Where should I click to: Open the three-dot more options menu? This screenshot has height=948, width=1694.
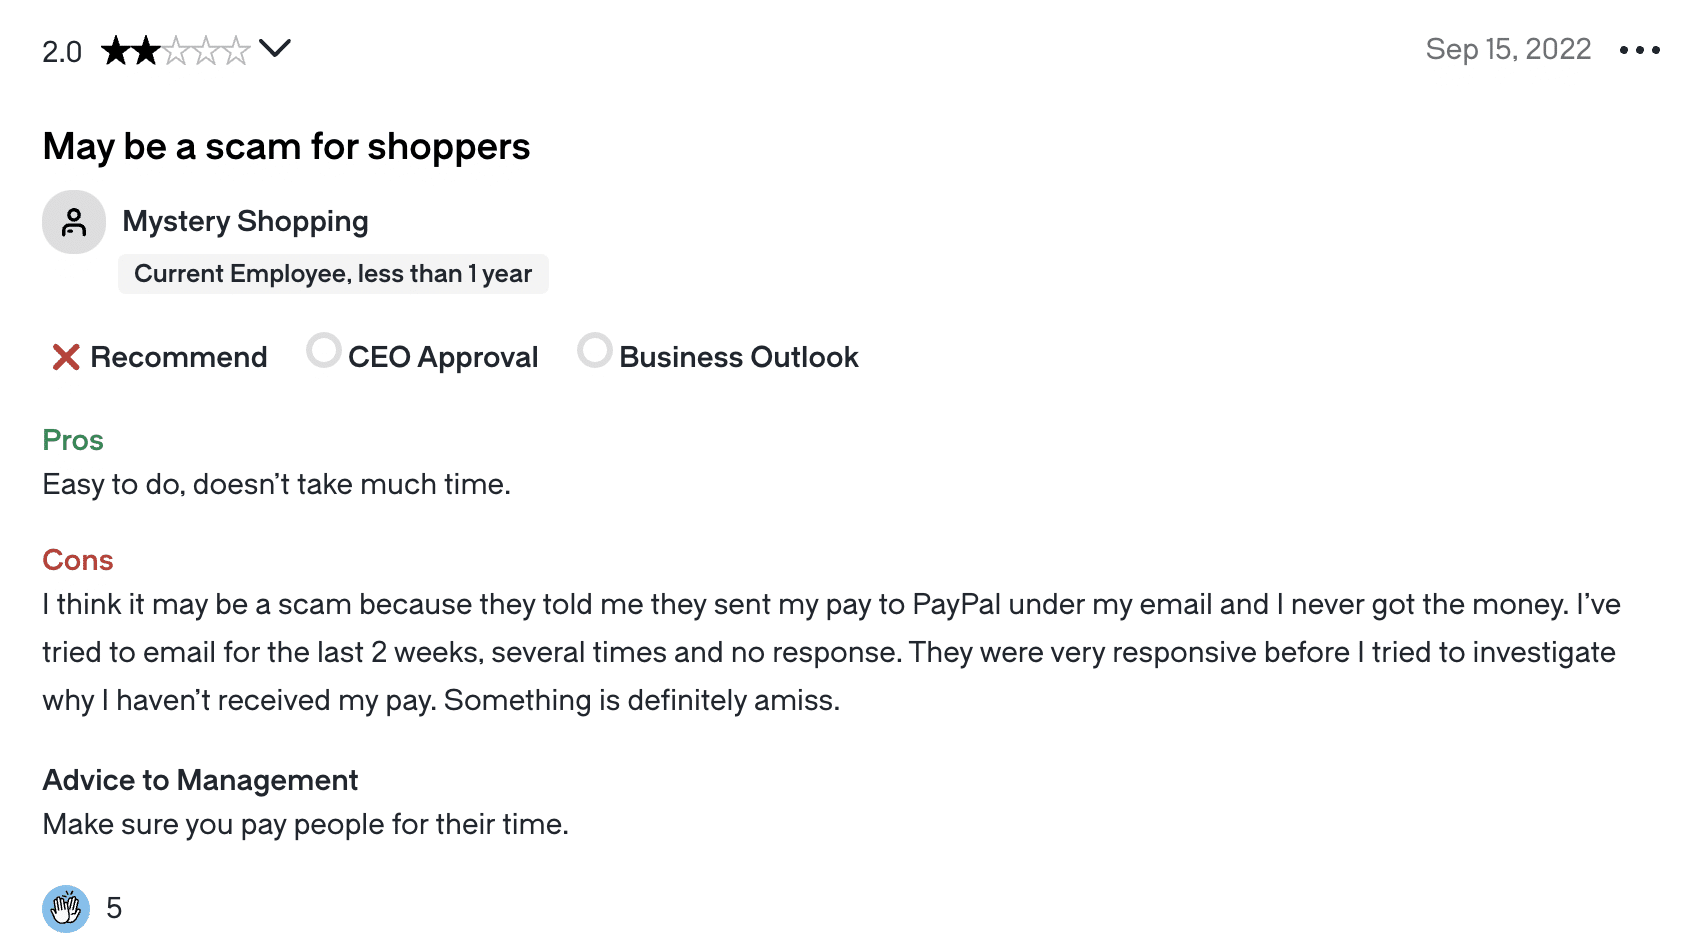(x=1640, y=50)
